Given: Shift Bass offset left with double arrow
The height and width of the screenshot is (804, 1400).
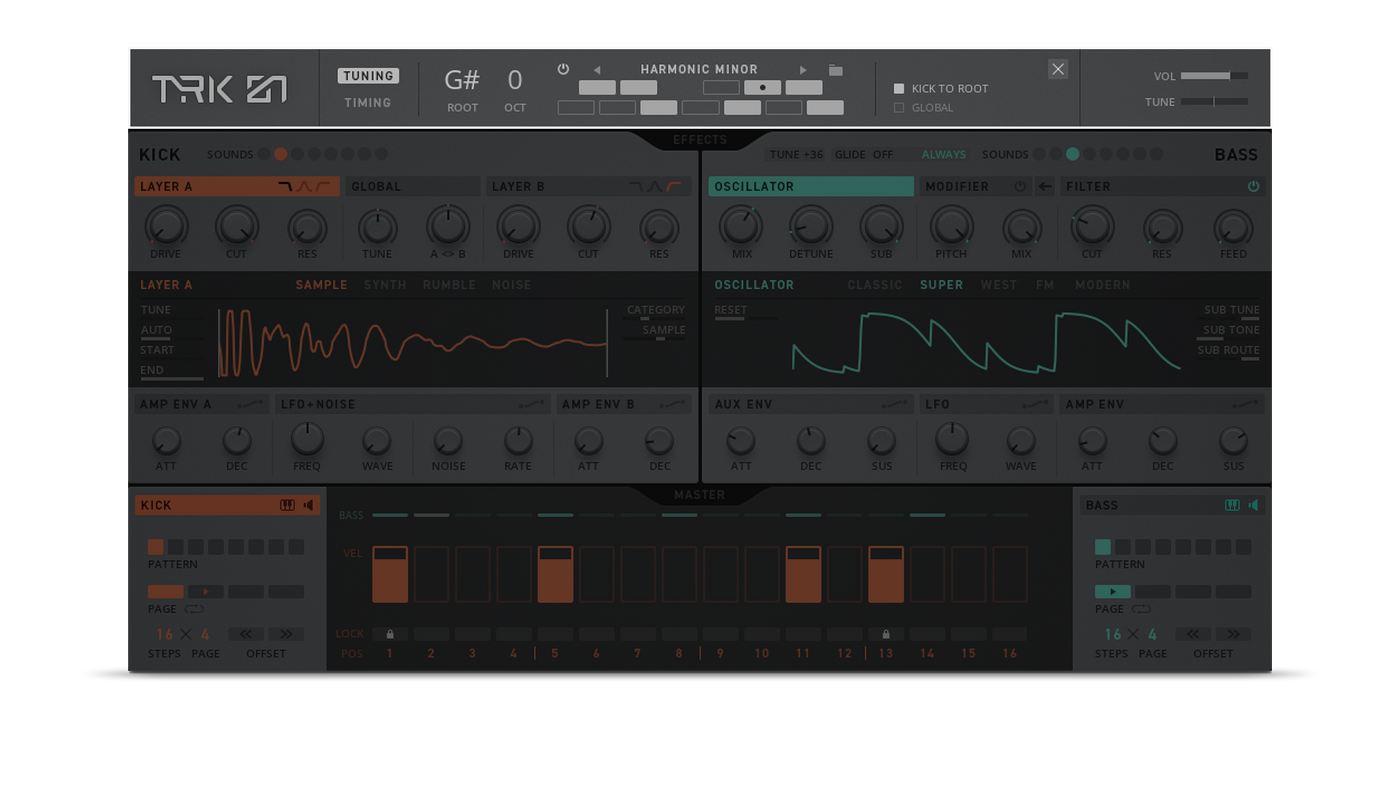Looking at the screenshot, I should 1192,634.
